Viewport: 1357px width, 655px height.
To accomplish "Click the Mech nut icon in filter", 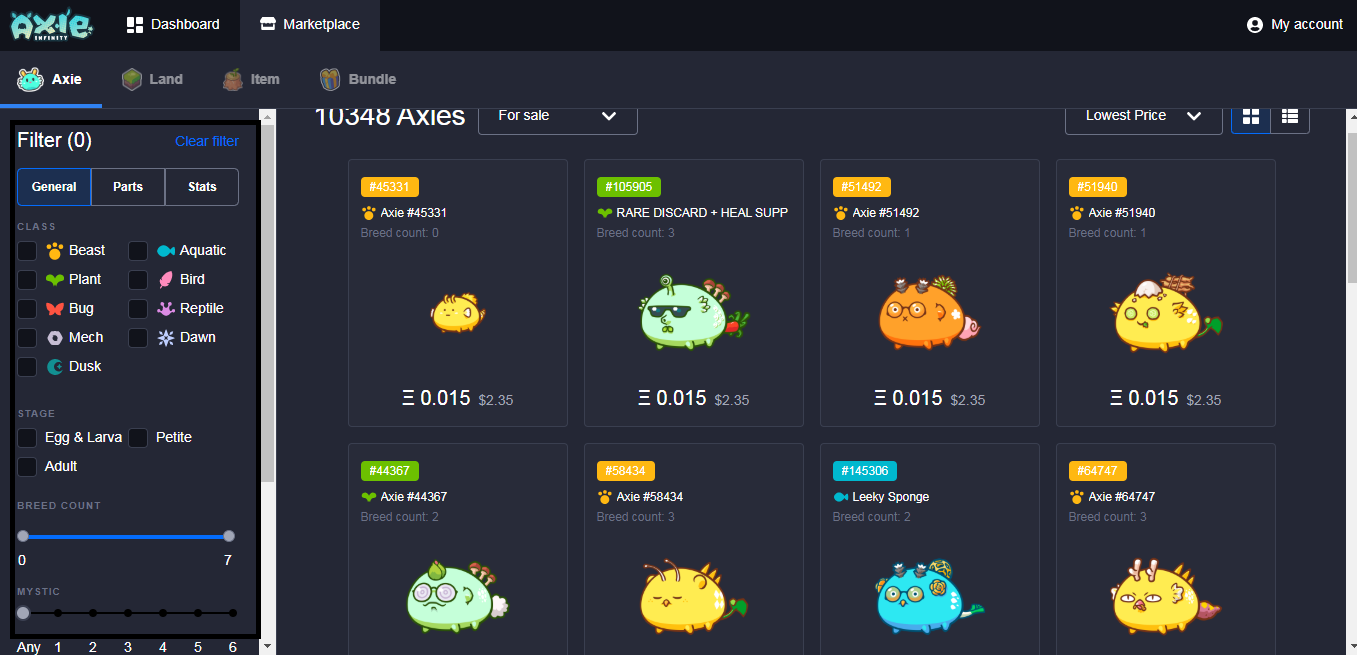I will coord(55,338).
